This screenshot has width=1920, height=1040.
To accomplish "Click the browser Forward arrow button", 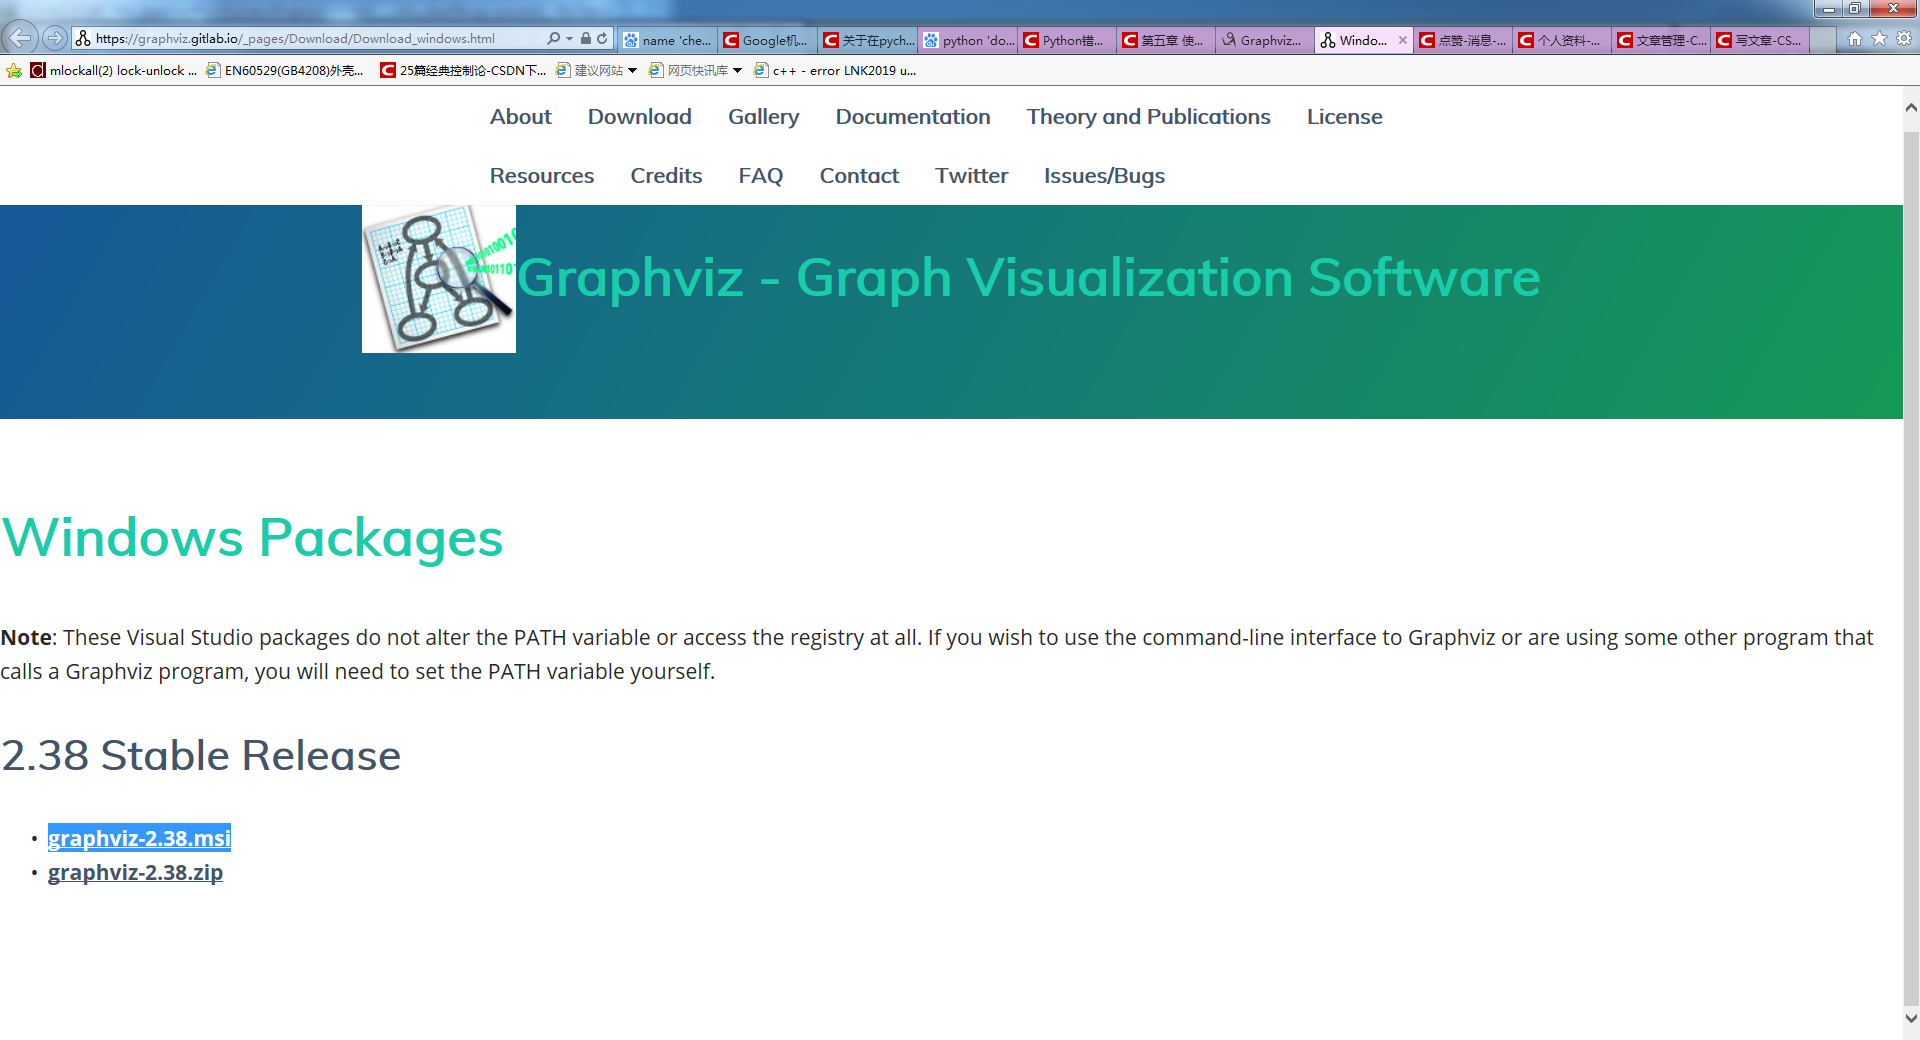I will click(x=54, y=38).
